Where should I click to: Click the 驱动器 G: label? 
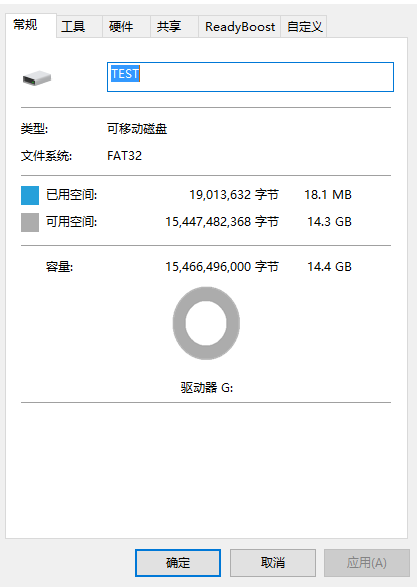click(x=207, y=387)
